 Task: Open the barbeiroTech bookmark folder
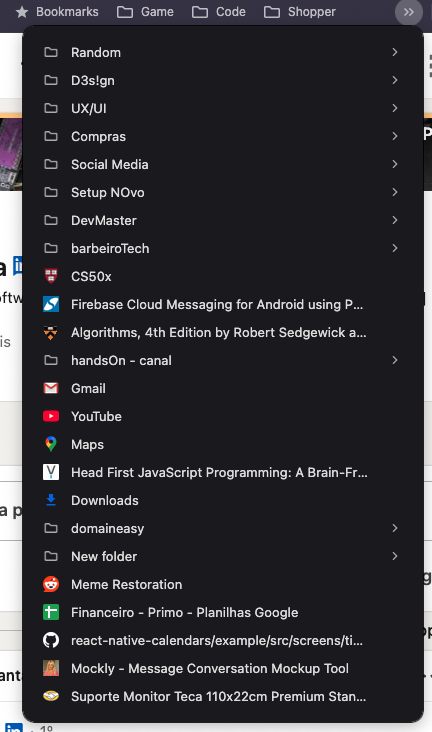click(x=223, y=248)
